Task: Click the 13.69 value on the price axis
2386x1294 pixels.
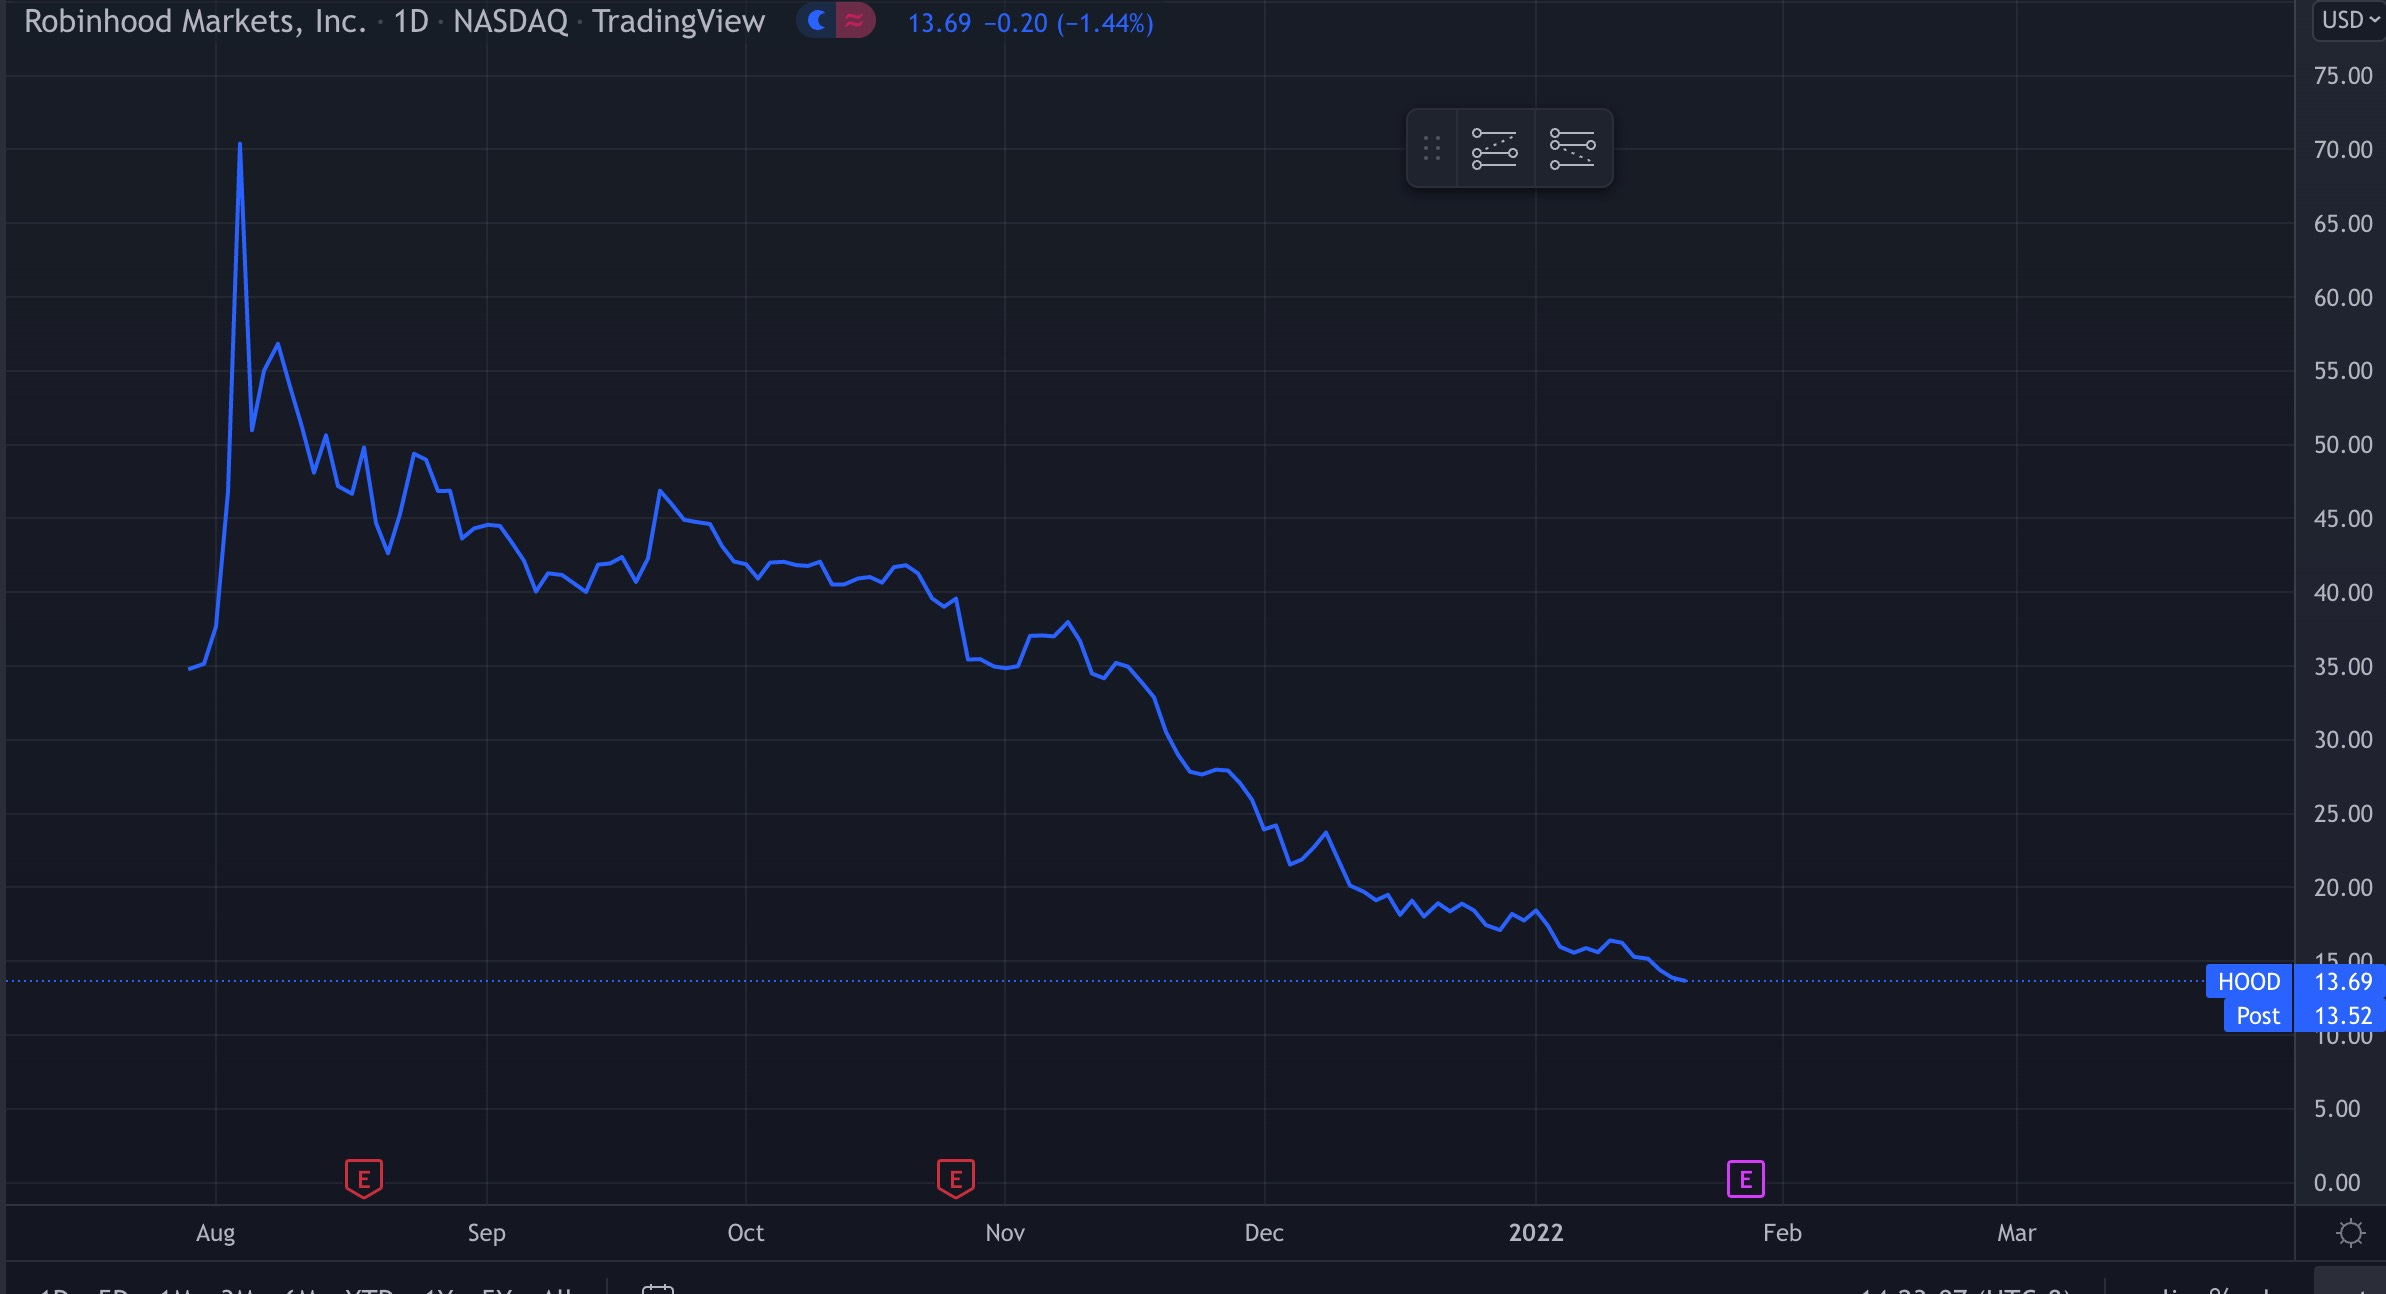Action: (x=2342, y=981)
